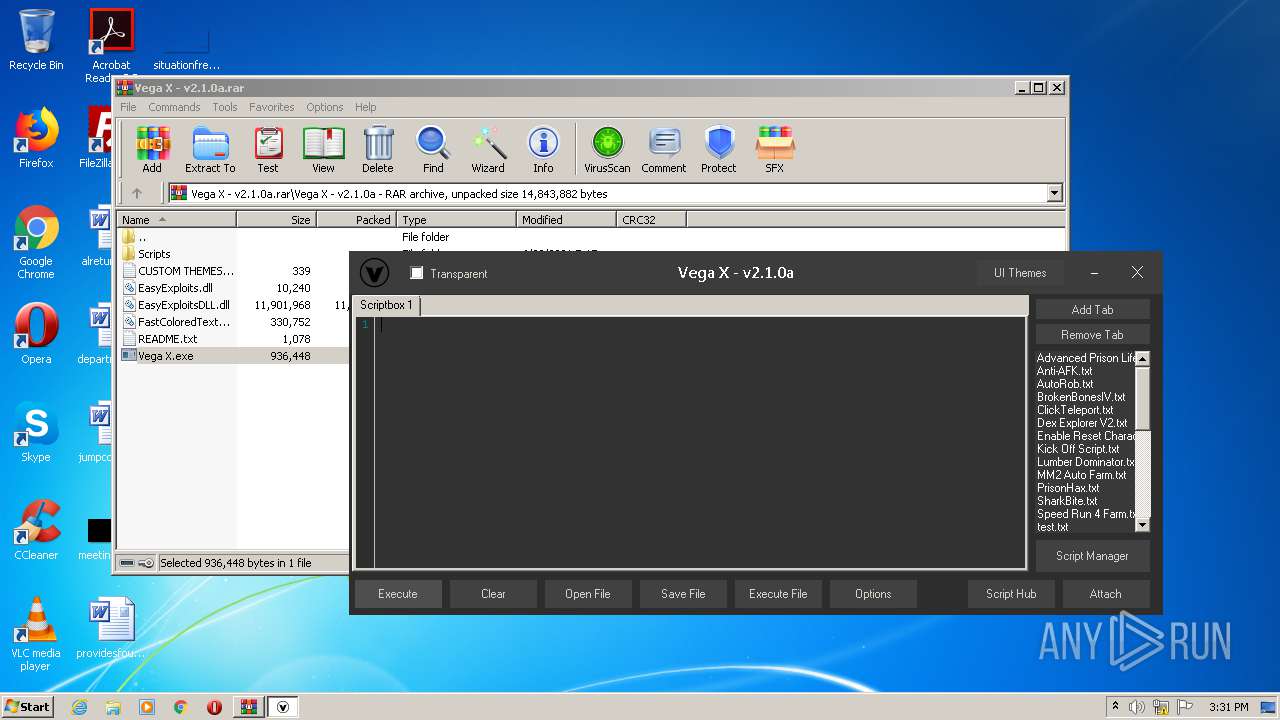Image resolution: width=1280 pixels, height=720 pixels.
Task: Click the Add Tab button
Action: coord(1092,310)
